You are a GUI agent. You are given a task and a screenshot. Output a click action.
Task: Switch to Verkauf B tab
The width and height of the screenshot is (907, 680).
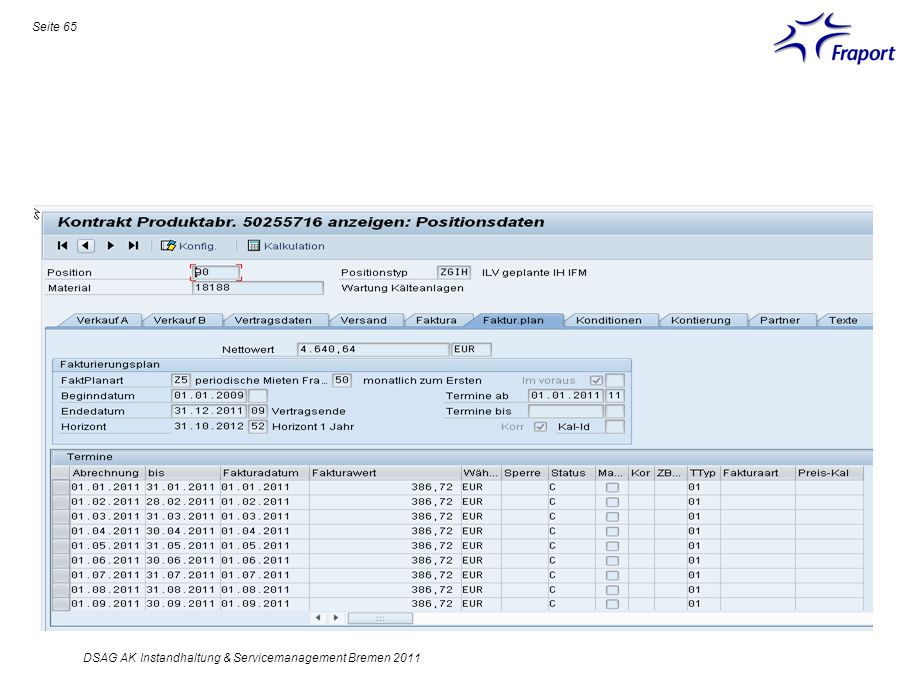tap(179, 320)
